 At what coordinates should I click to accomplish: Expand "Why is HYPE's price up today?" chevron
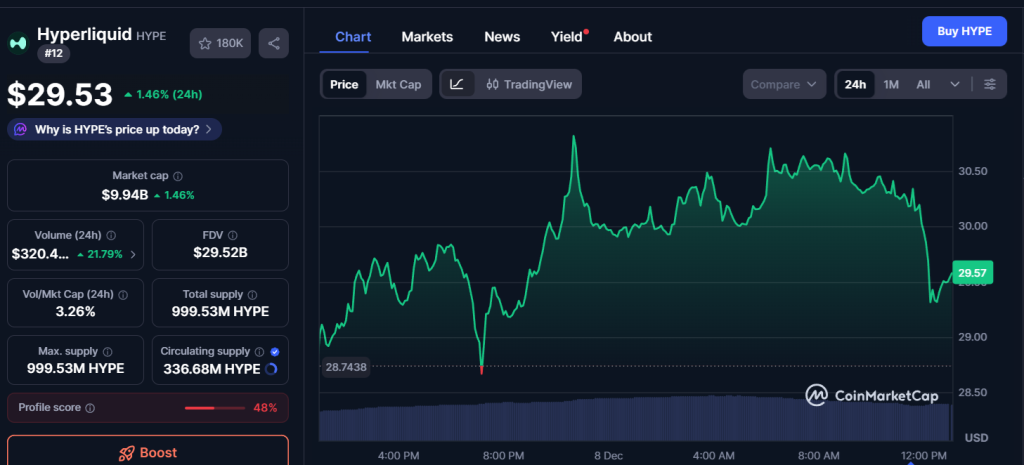tap(208, 129)
